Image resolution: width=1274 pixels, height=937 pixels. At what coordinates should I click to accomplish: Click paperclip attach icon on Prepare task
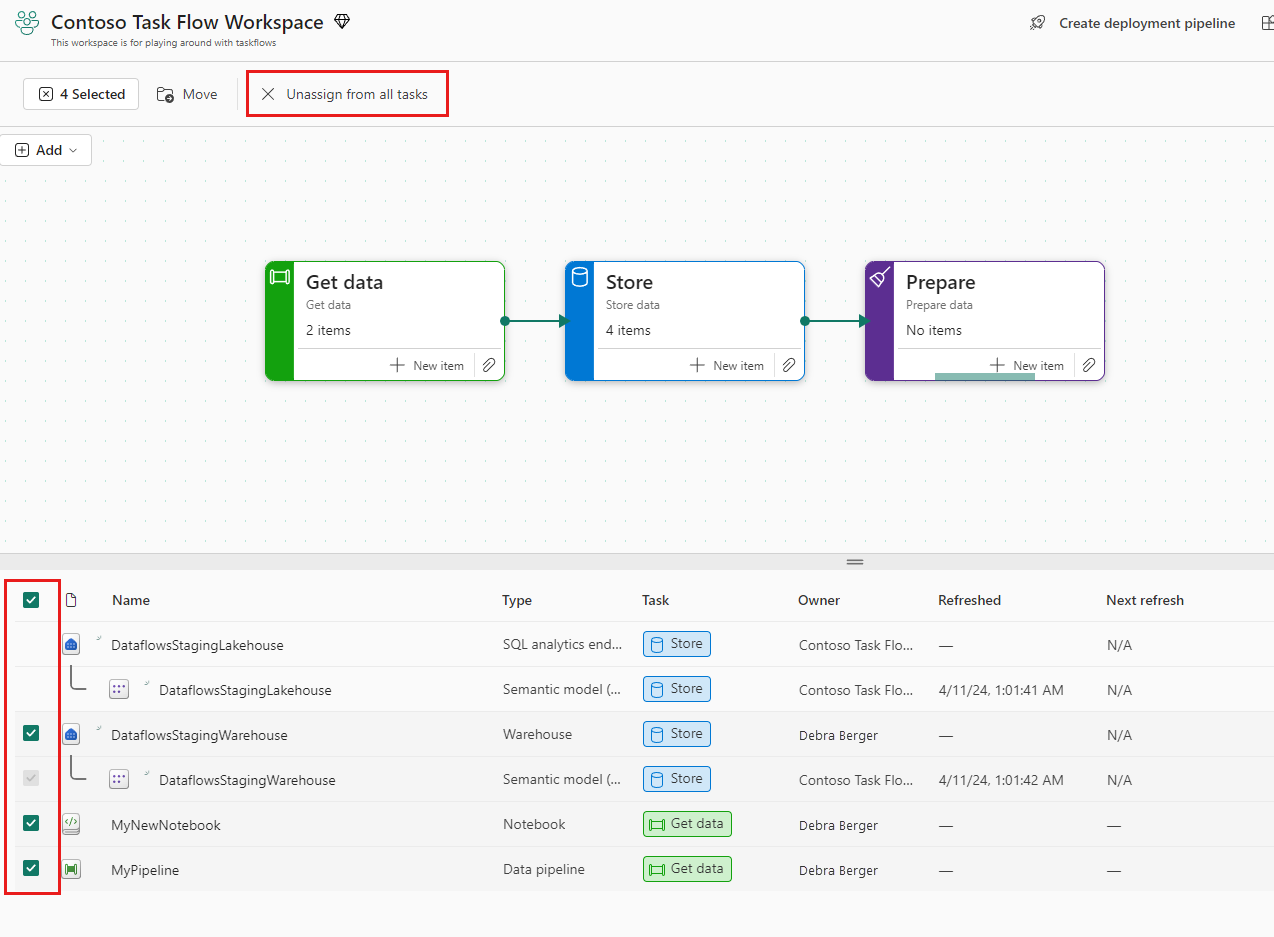click(x=1089, y=366)
